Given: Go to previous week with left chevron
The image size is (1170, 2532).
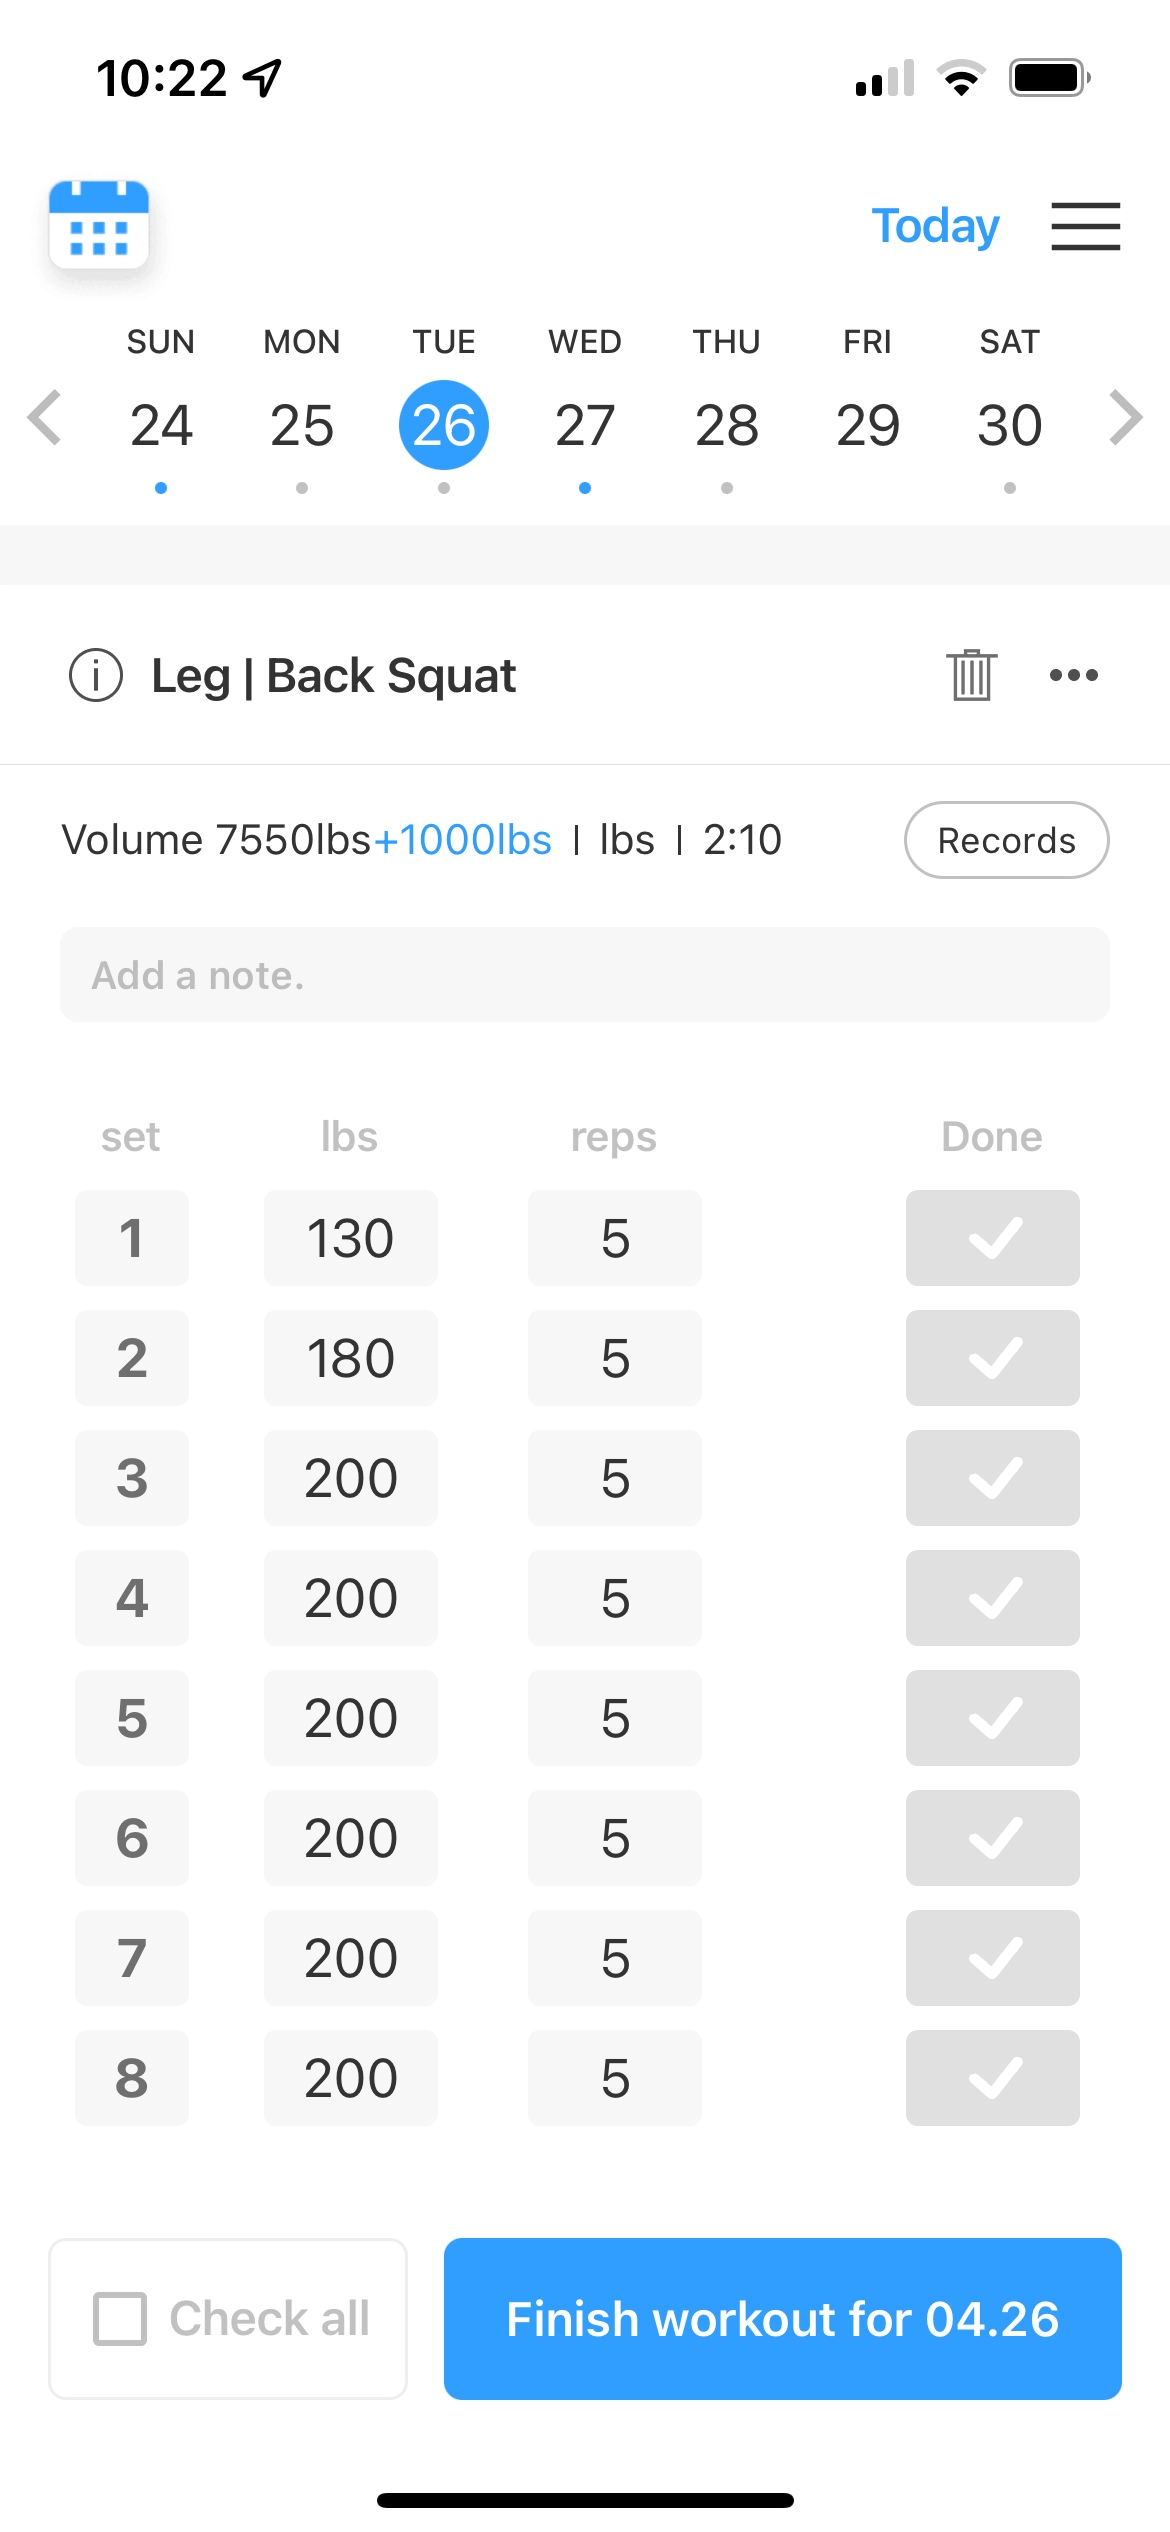Looking at the screenshot, I should pyautogui.click(x=45, y=418).
